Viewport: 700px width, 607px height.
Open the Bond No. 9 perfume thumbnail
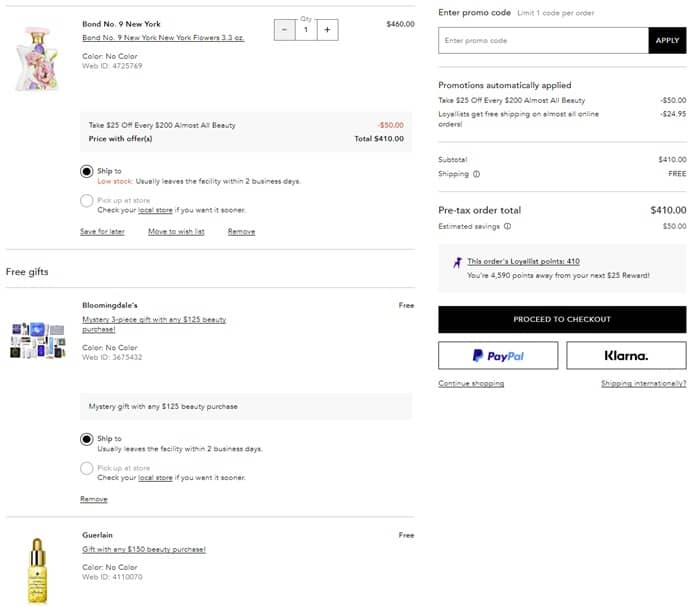(x=38, y=57)
